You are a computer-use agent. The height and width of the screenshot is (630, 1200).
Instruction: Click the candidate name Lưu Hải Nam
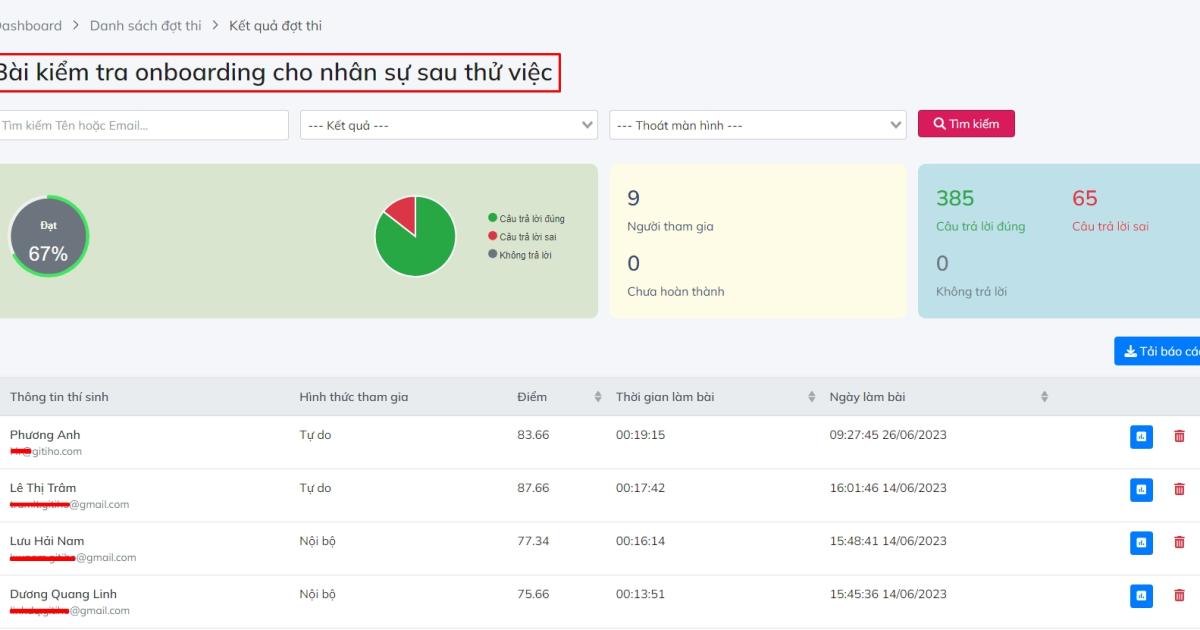[x=47, y=541]
